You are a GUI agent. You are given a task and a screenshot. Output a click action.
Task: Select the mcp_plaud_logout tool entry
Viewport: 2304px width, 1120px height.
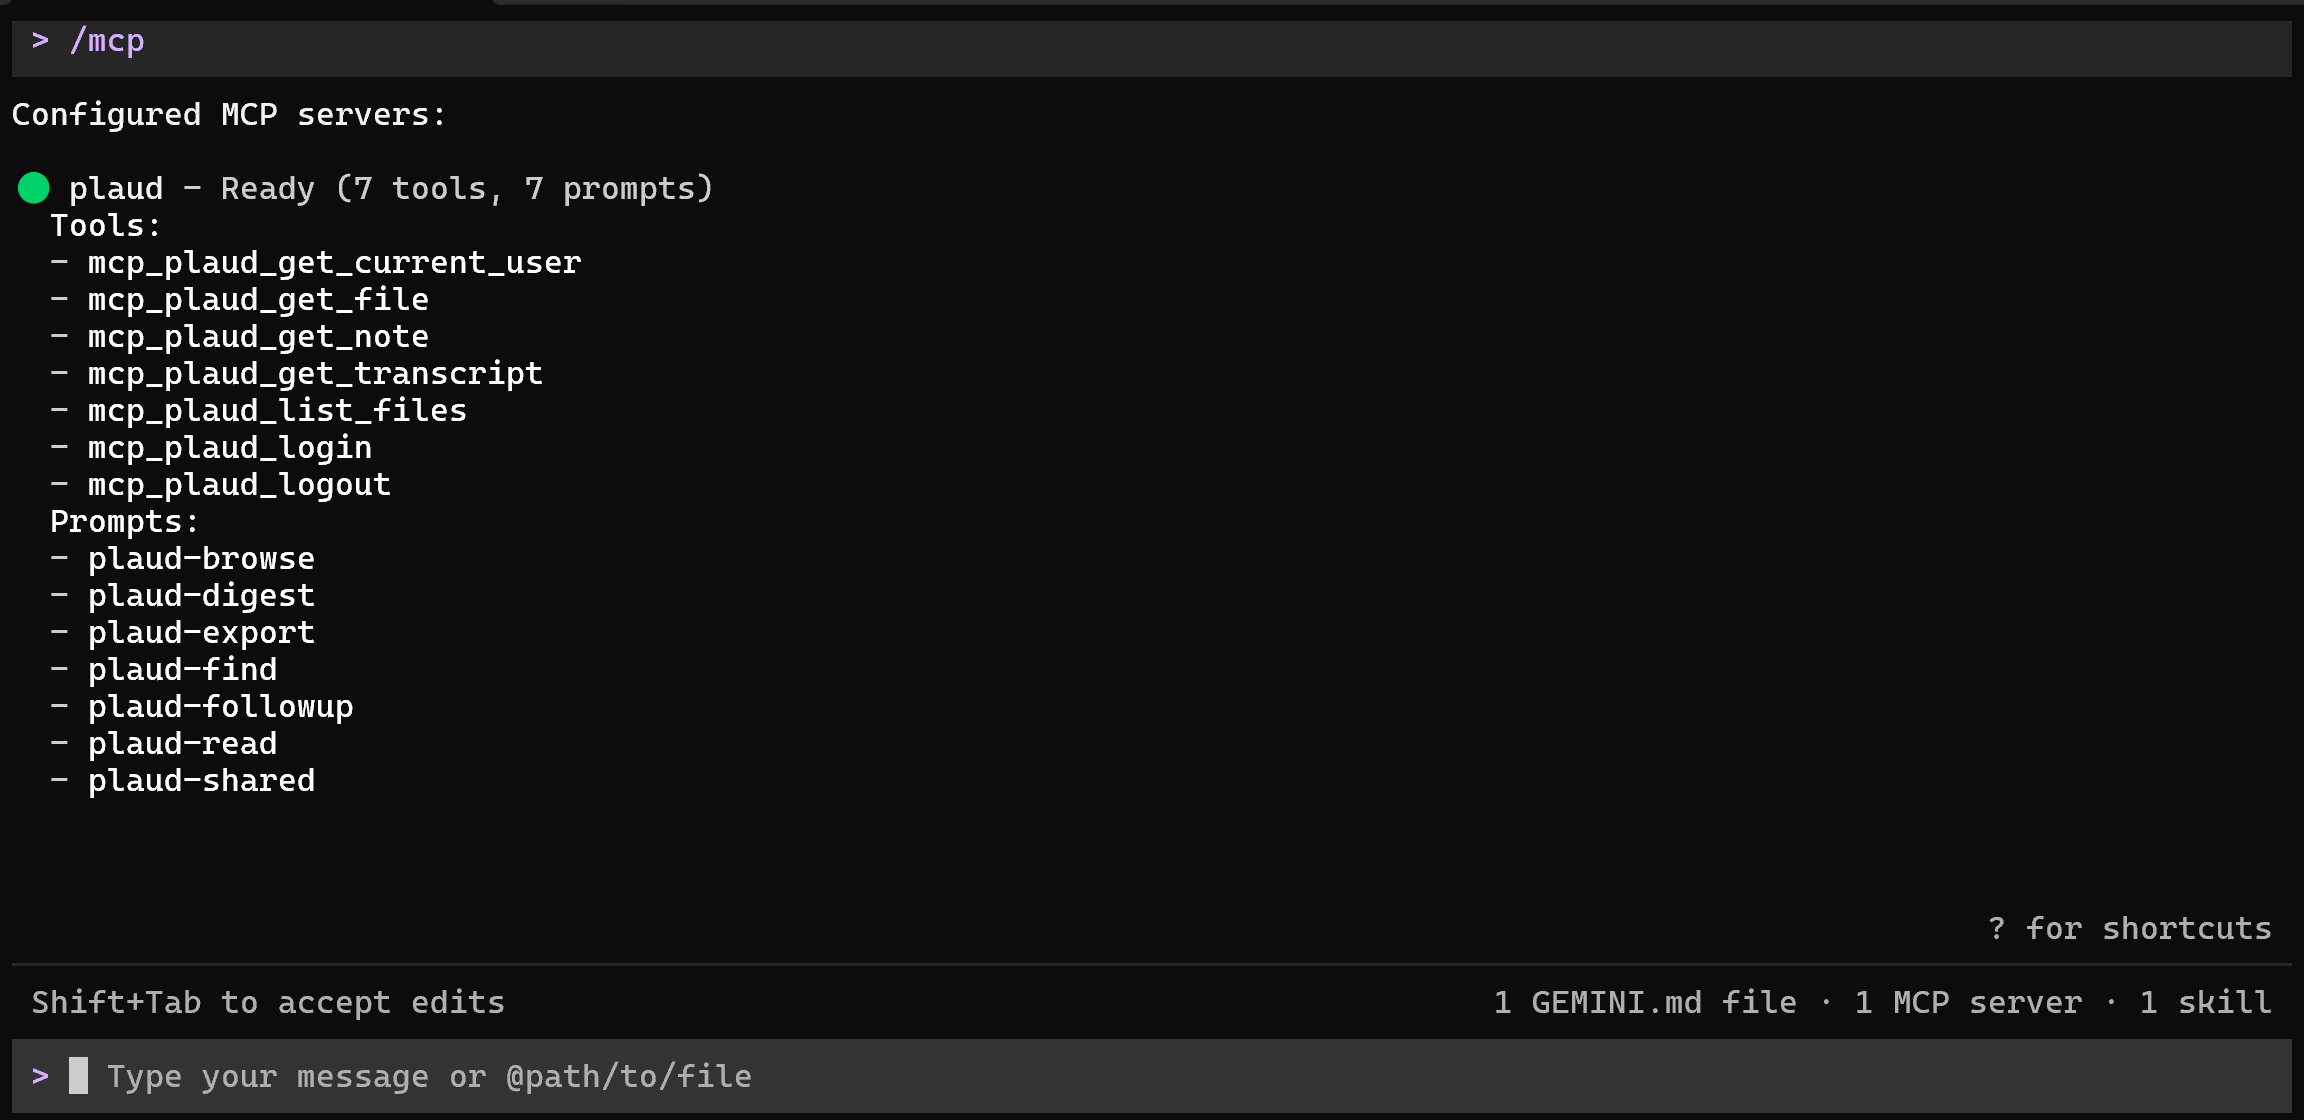[x=239, y=485]
